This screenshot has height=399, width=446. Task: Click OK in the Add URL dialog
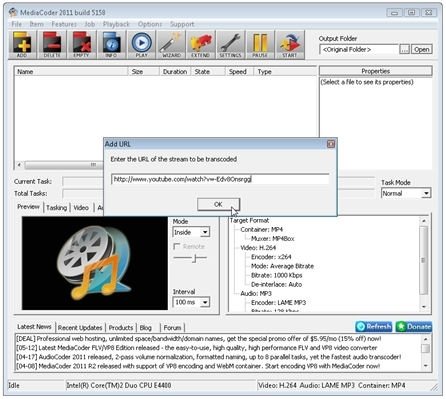[x=218, y=204]
